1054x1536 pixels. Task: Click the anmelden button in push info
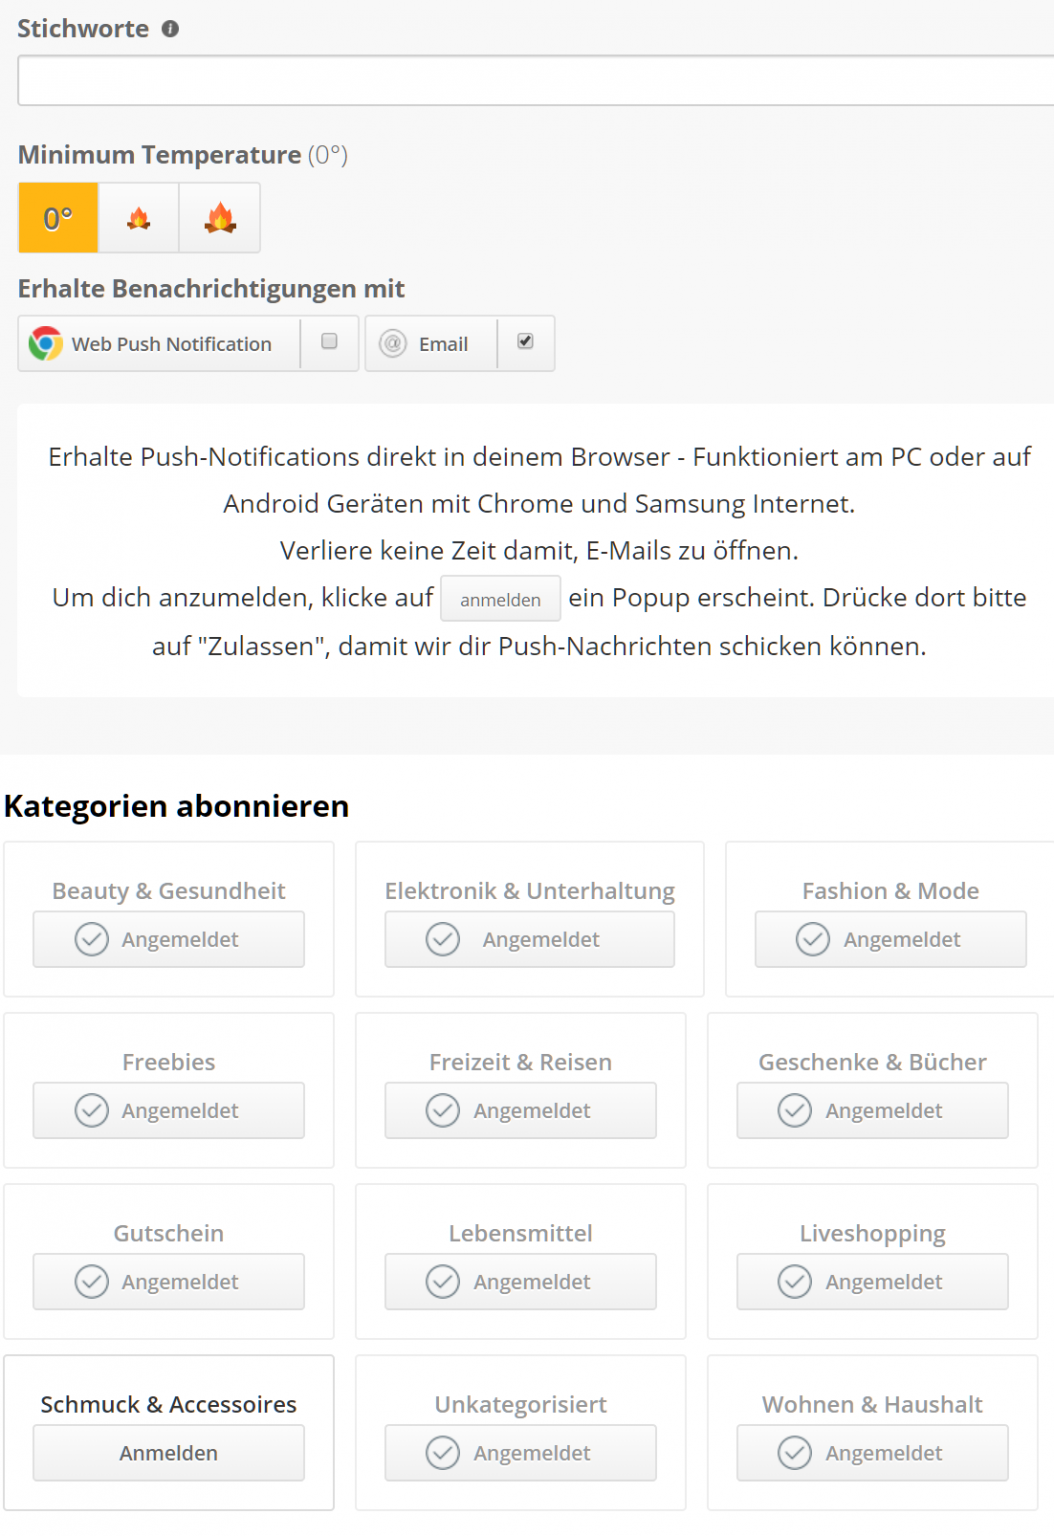click(500, 598)
